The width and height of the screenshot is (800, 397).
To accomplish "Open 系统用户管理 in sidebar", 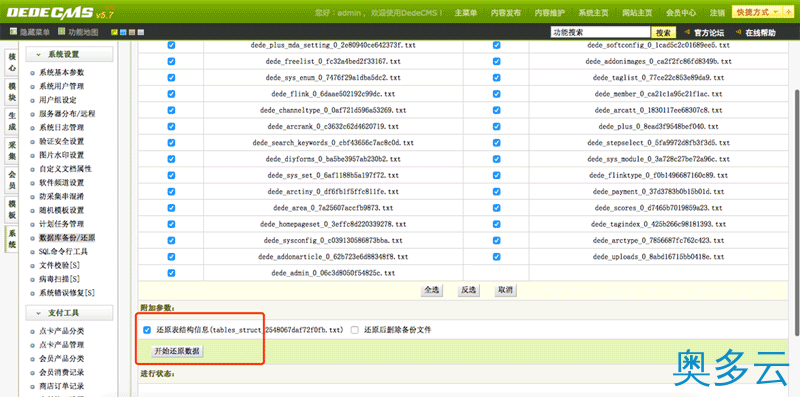I will pos(61,87).
